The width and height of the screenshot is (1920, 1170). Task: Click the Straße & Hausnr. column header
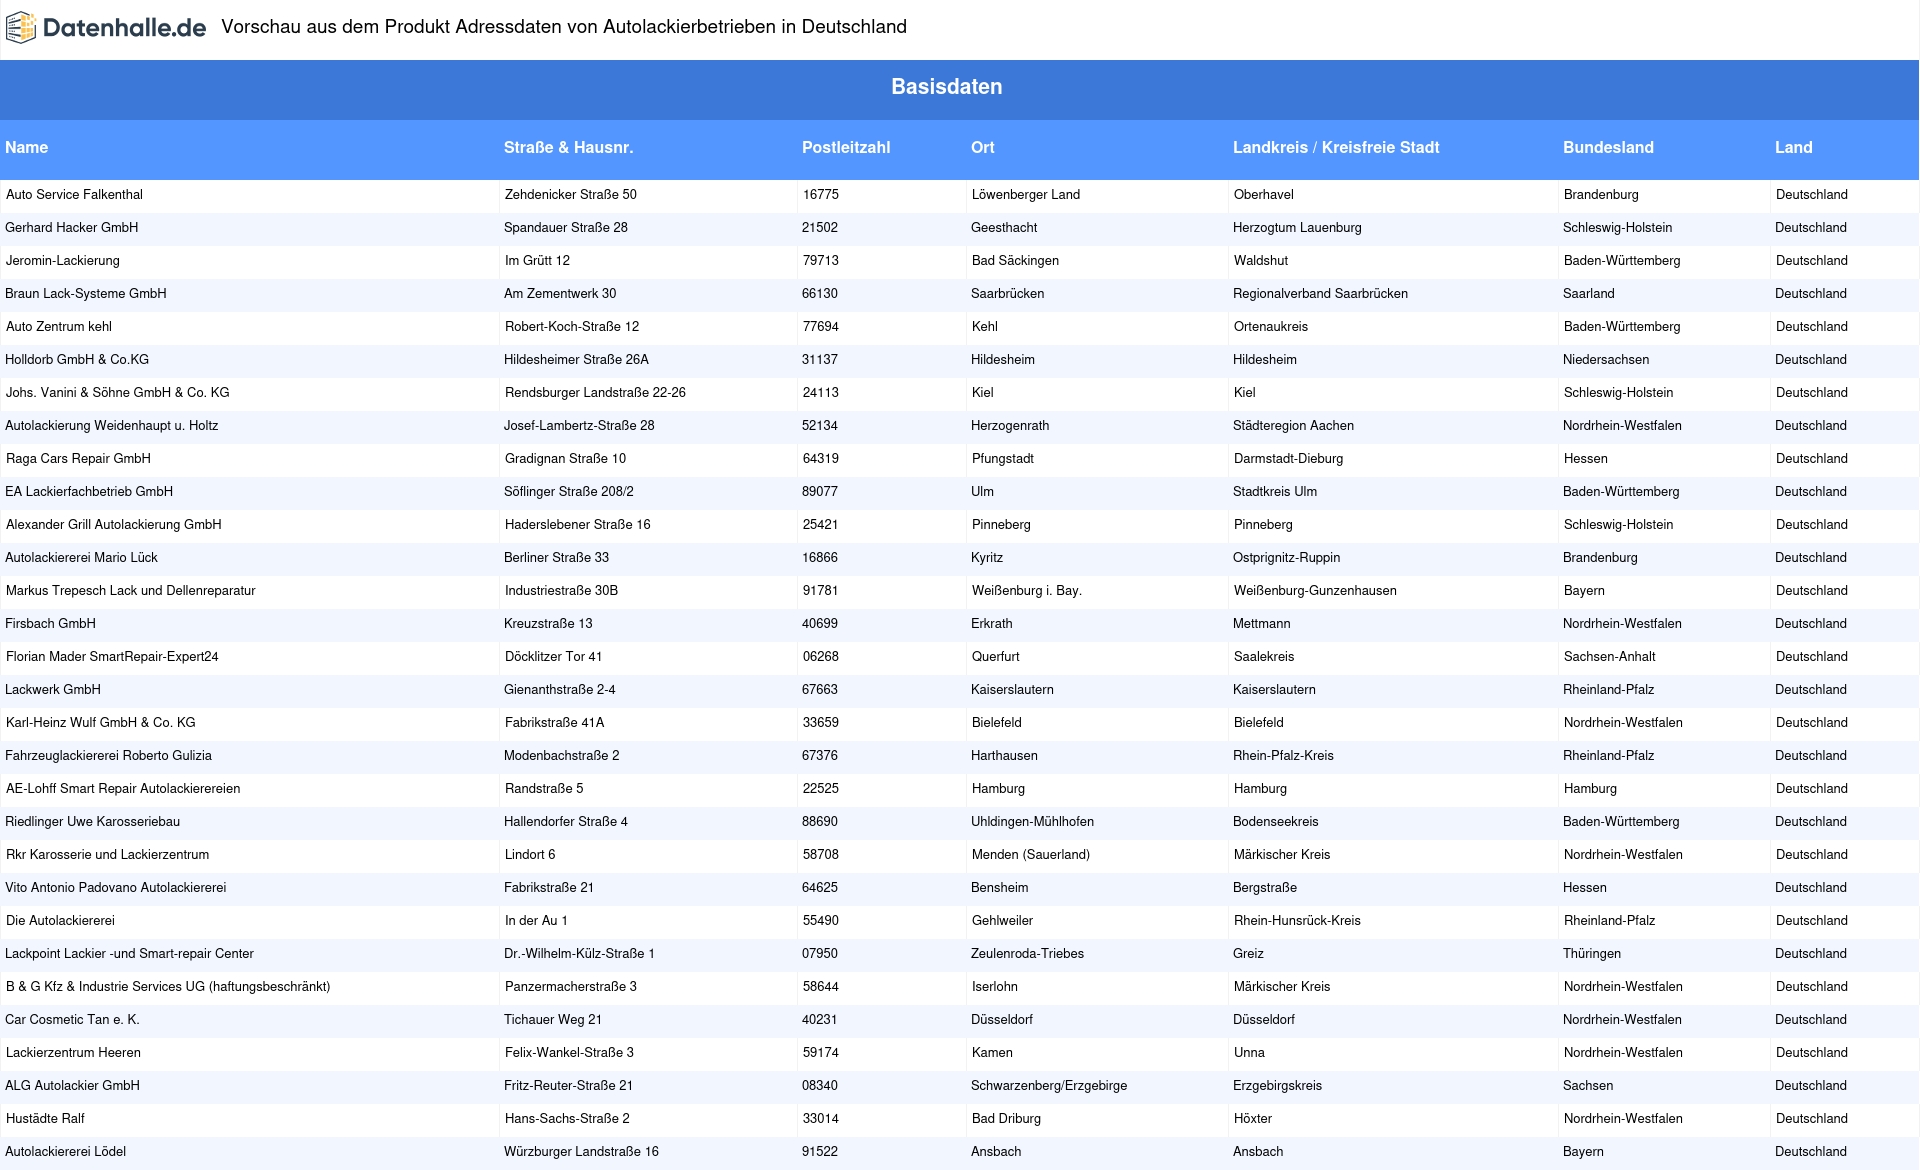568,147
